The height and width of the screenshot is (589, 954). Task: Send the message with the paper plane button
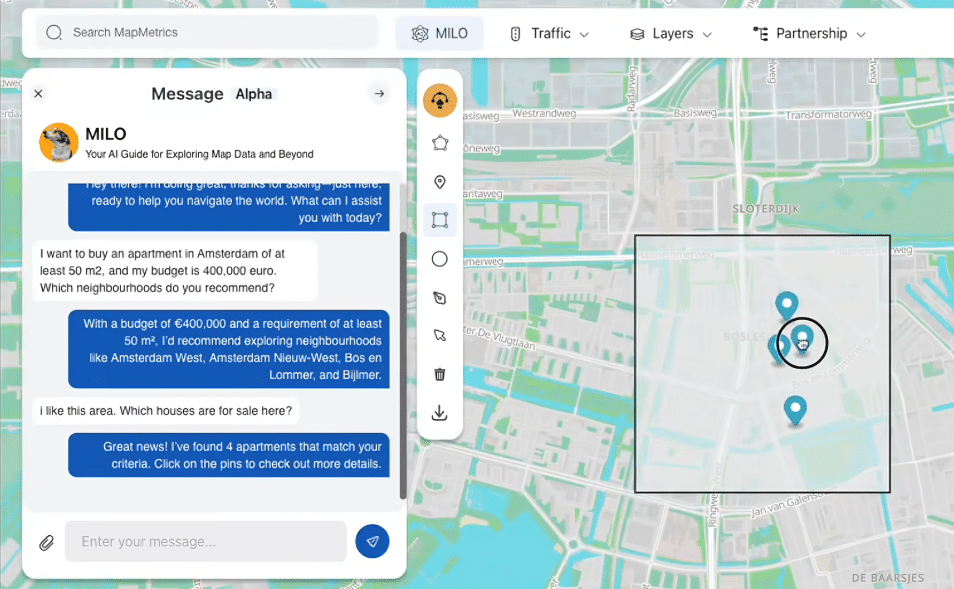point(372,541)
